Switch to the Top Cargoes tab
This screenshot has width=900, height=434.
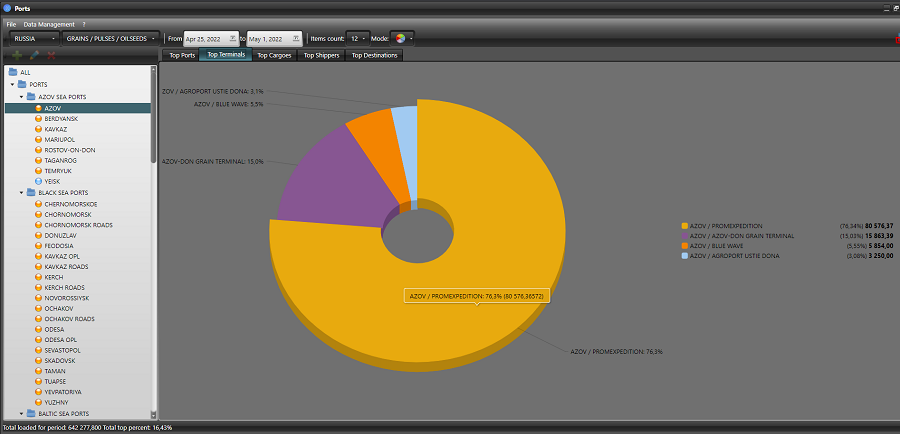274,56
